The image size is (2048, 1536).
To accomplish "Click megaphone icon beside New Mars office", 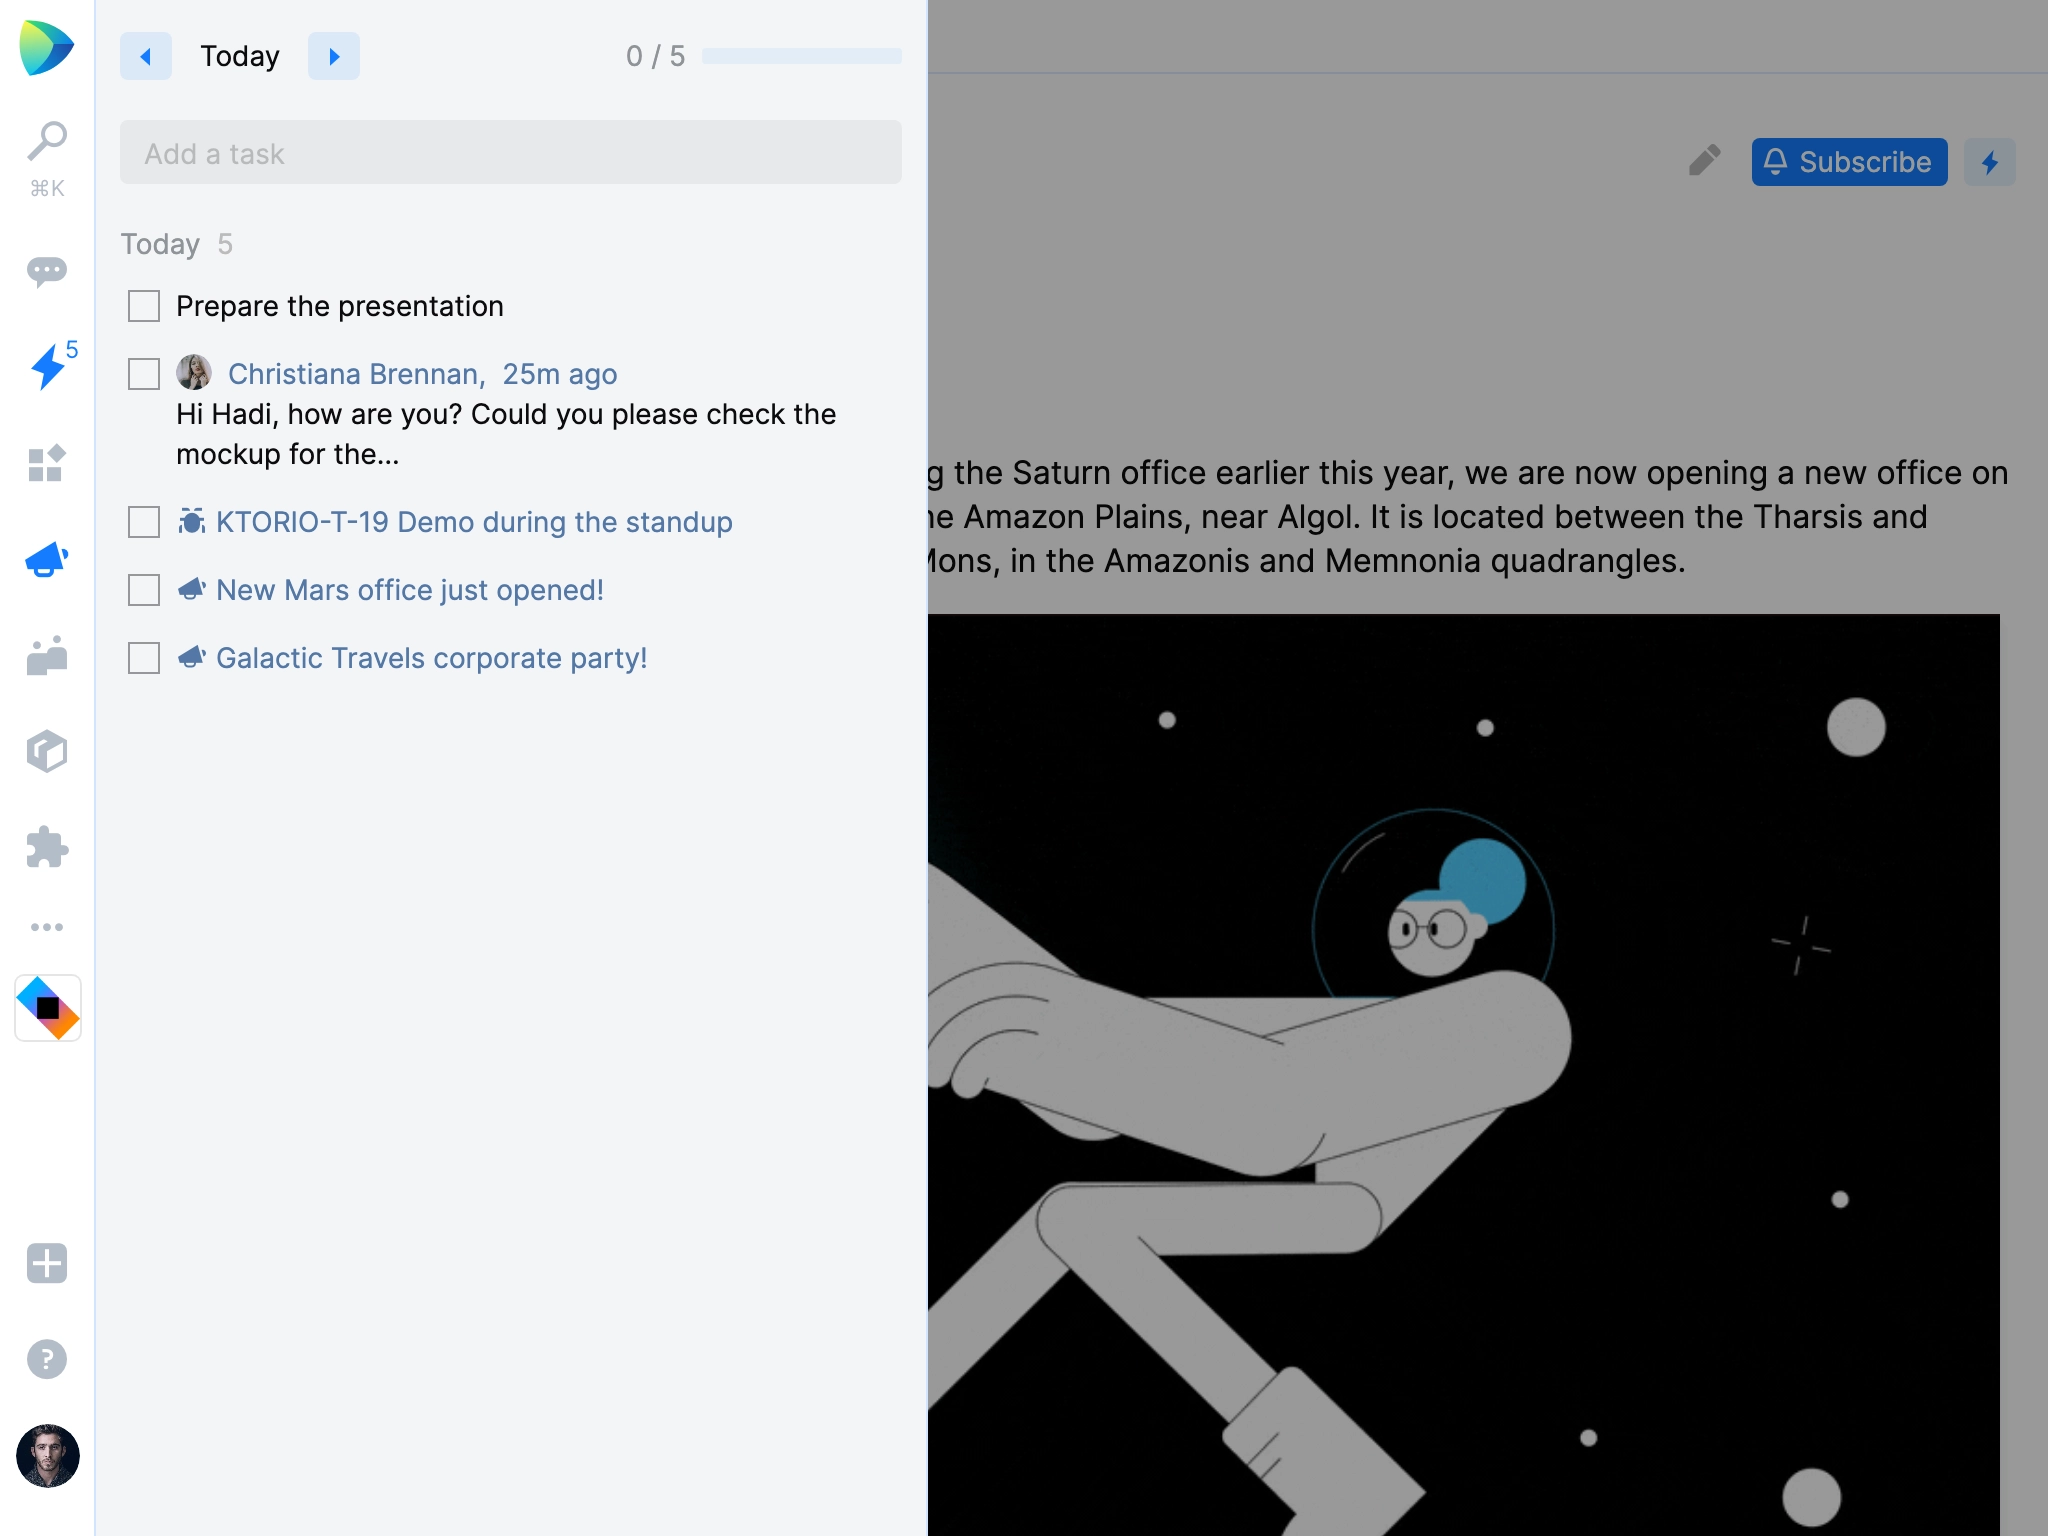I will tap(192, 589).
